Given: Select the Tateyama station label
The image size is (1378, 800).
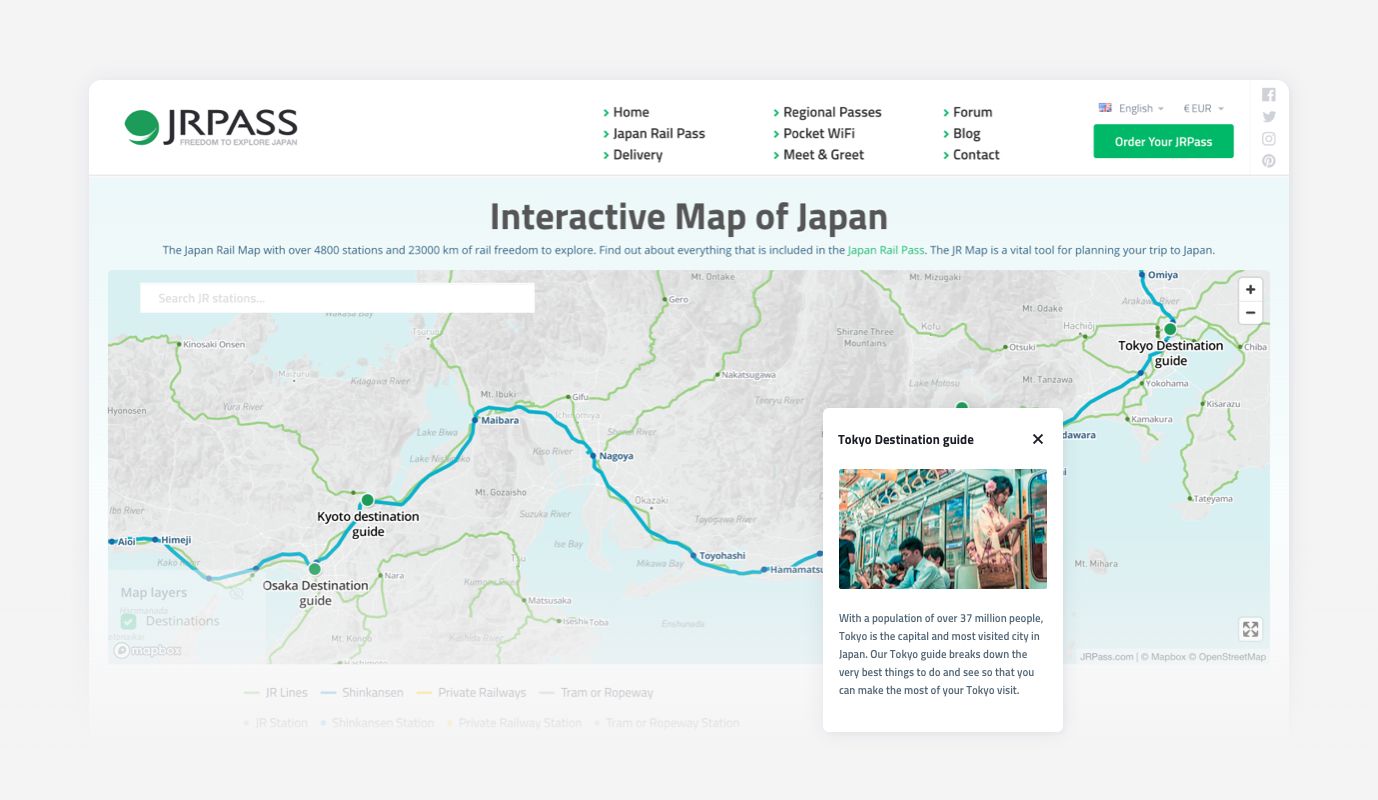Looking at the screenshot, I should (x=1213, y=498).
